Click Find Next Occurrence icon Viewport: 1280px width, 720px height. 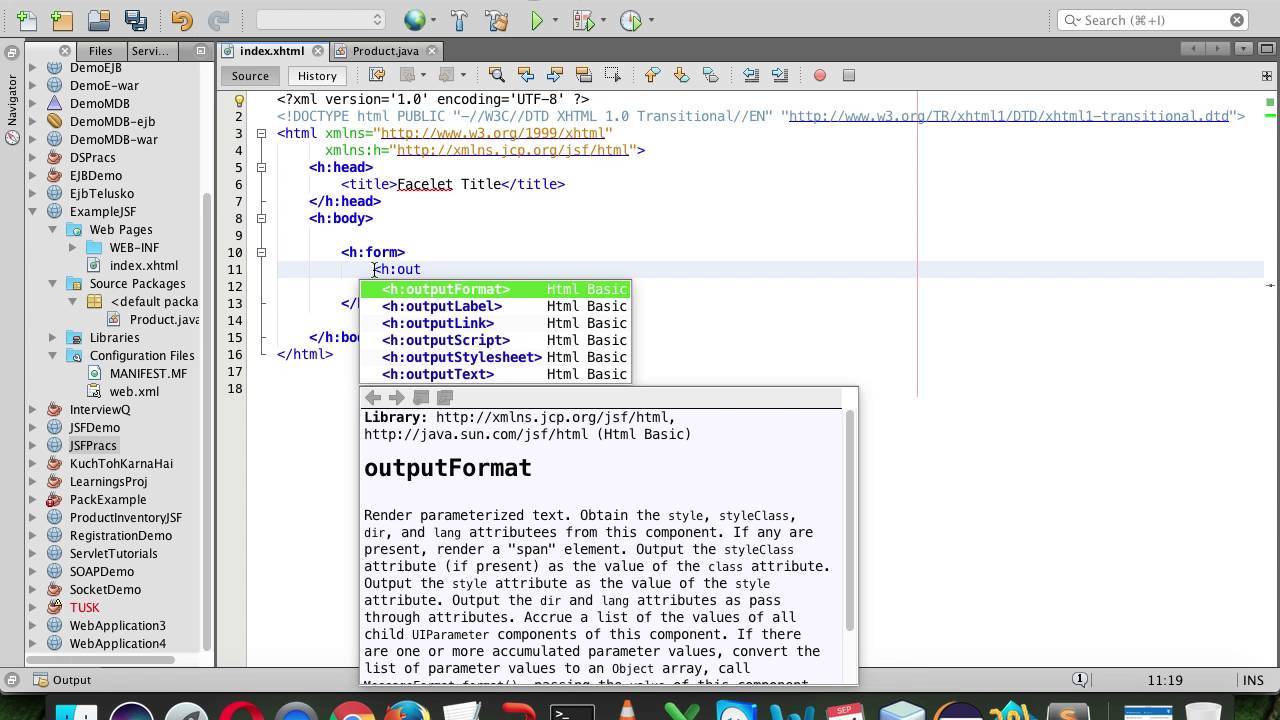click(554, 75)
